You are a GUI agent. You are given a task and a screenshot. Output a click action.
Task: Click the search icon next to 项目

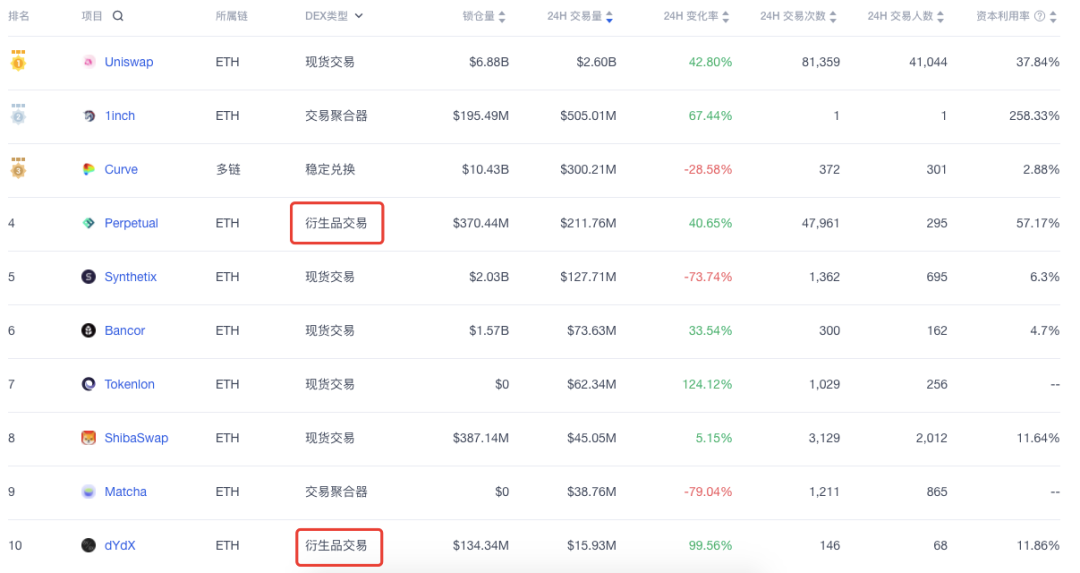point(118,16)
